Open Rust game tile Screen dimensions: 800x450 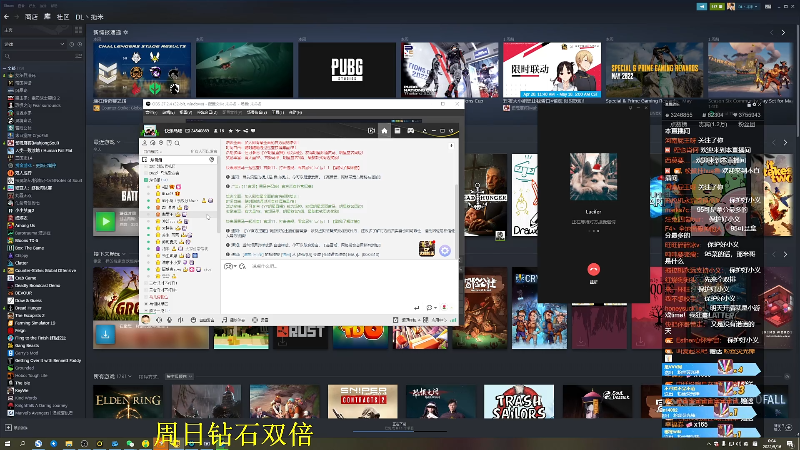301,338
